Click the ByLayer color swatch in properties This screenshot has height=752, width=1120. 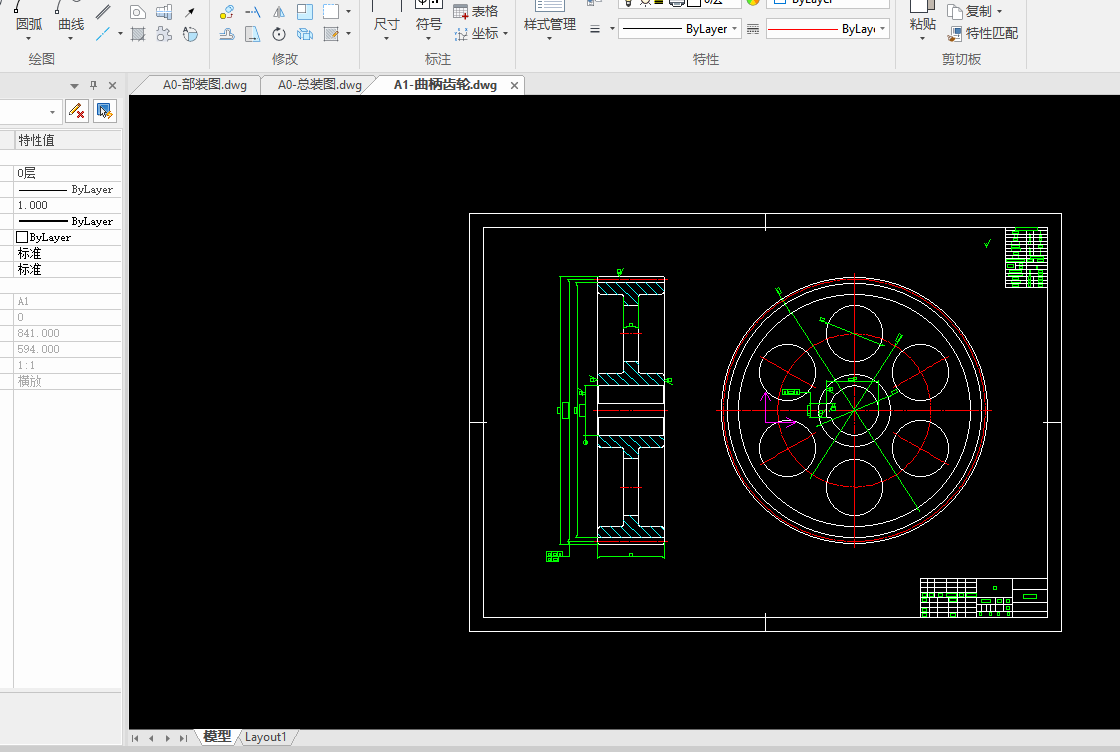(22, 237)
